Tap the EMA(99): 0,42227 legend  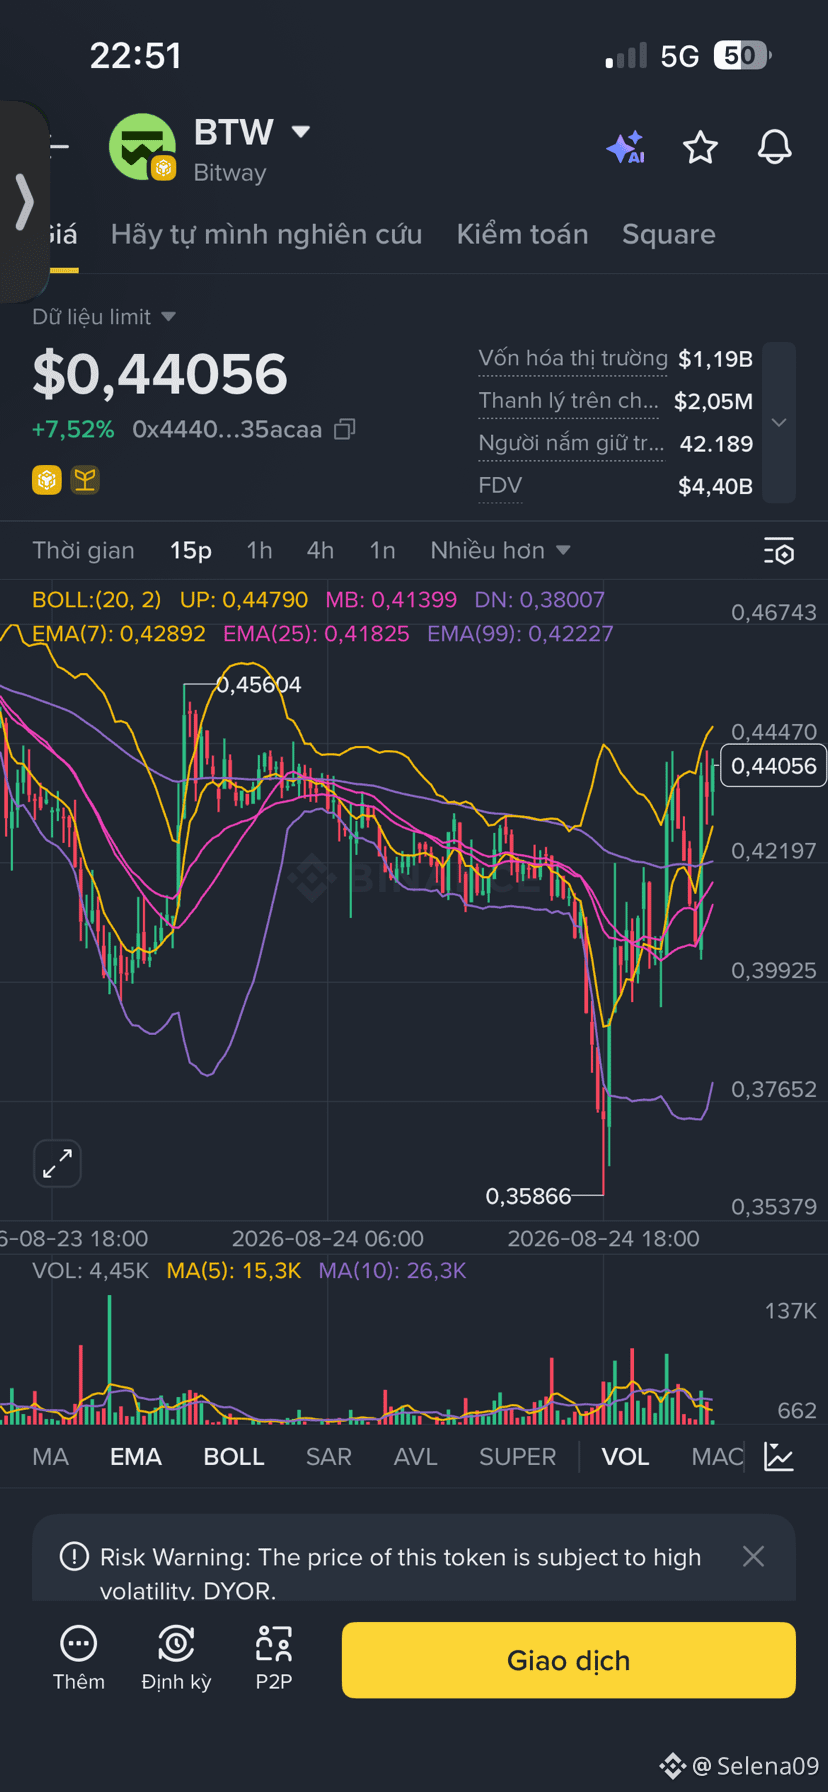tap(520, 634)
